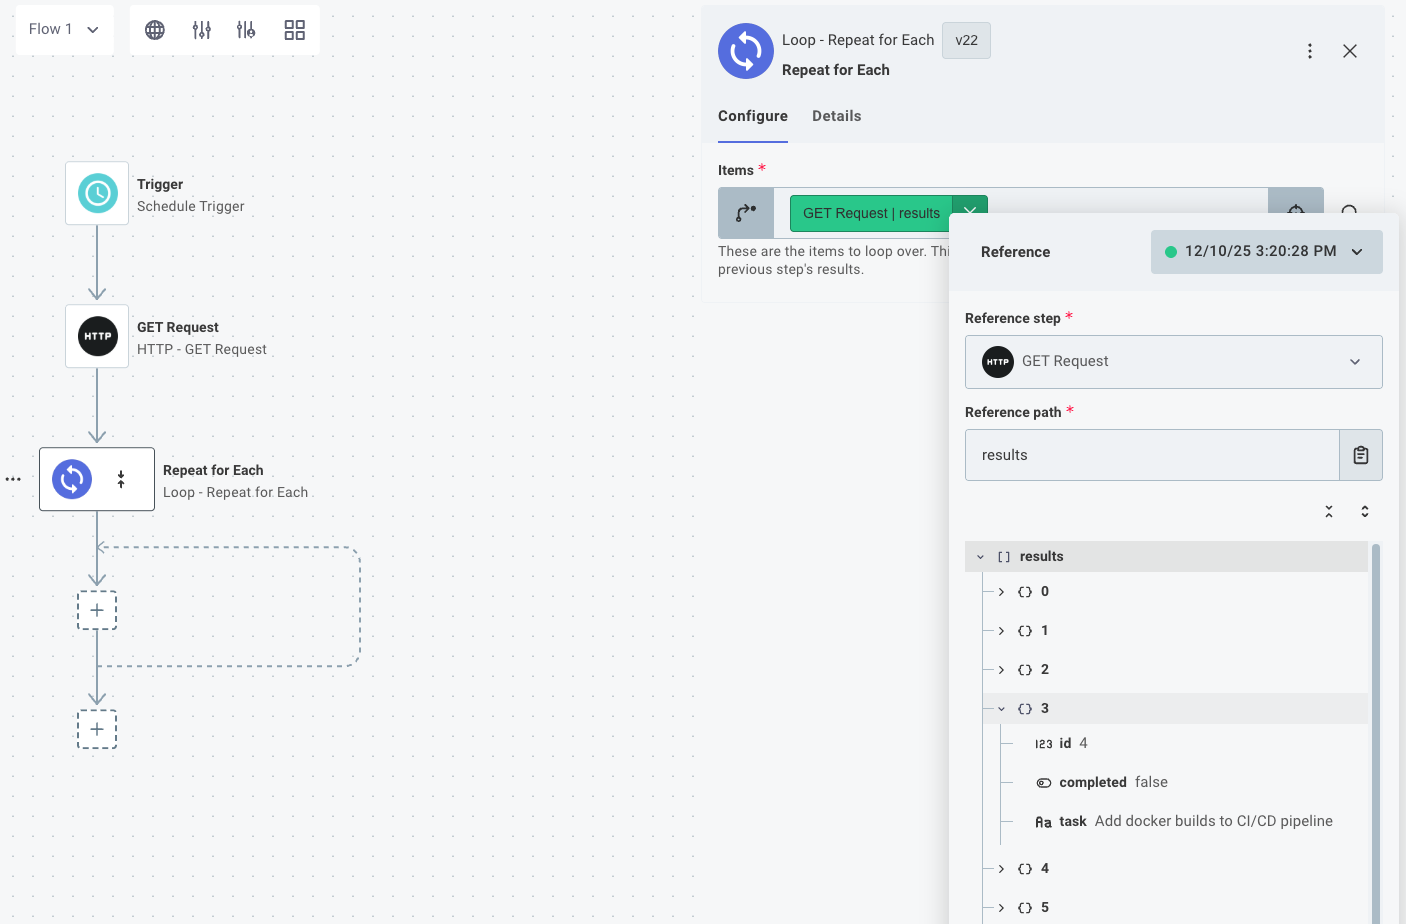Screen dimensions: 1406x924
Task: Copy Reference path using the clipboard icon
Action: [1361, 454]
